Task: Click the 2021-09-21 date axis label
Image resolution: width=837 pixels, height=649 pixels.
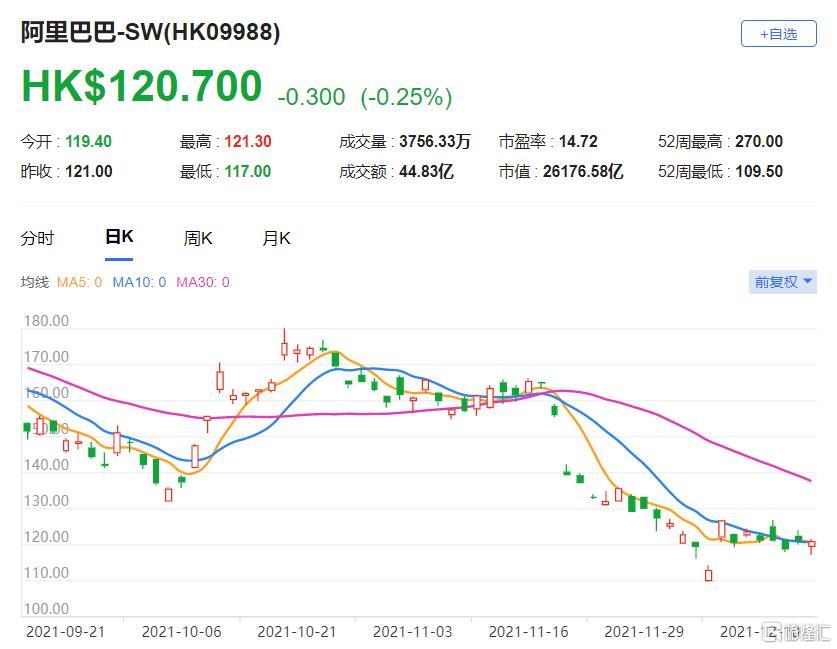Action: [66, 632]
